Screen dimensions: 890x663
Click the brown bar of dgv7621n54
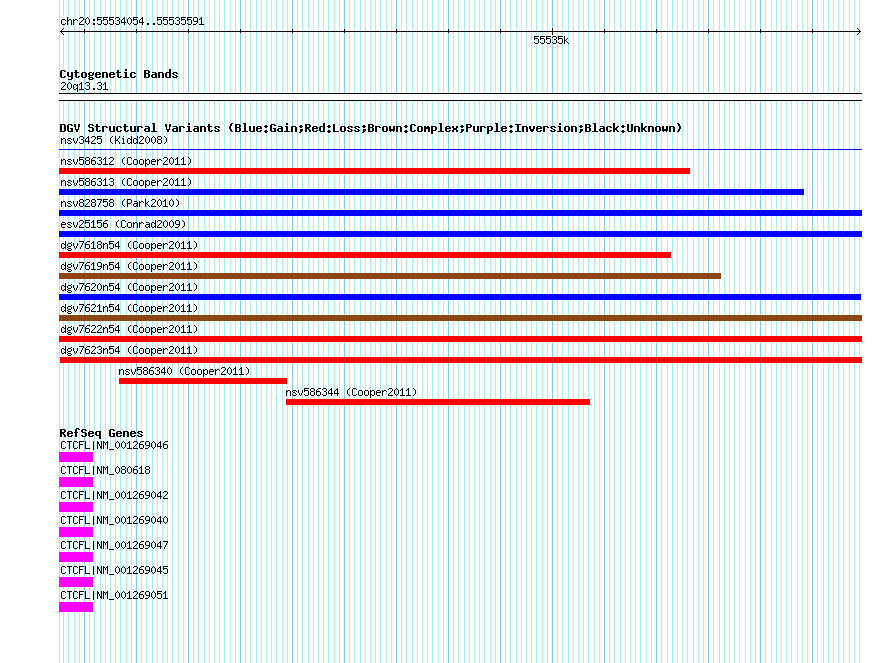click(x=460, y=318)
